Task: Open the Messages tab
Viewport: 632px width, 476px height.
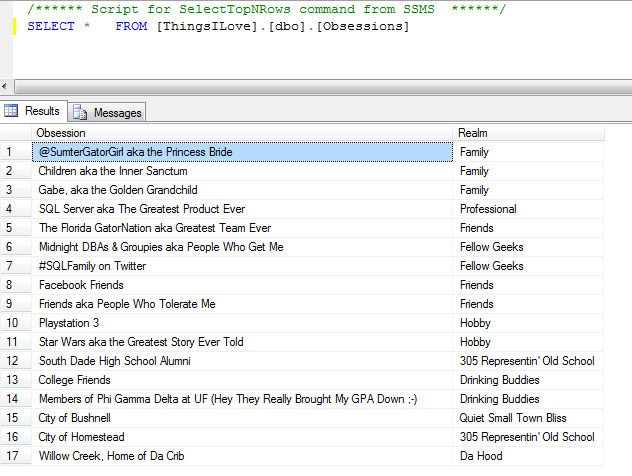Action: [117, 113]
